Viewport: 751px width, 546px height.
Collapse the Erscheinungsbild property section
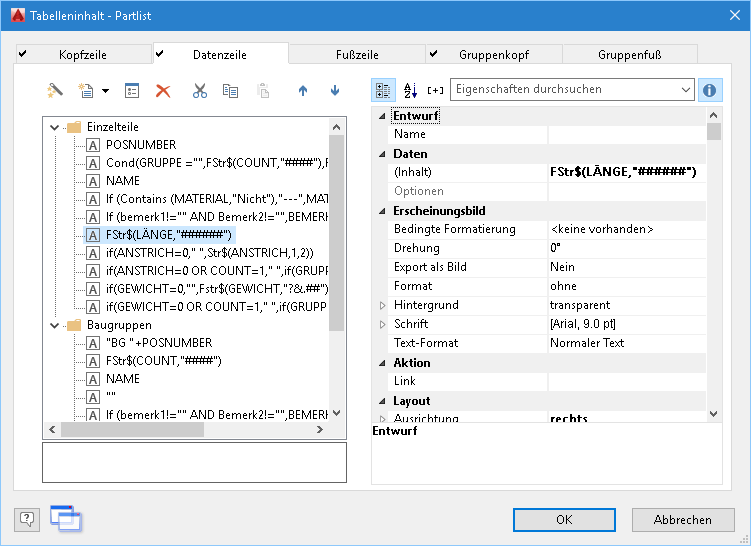click(x=382, y=211)
